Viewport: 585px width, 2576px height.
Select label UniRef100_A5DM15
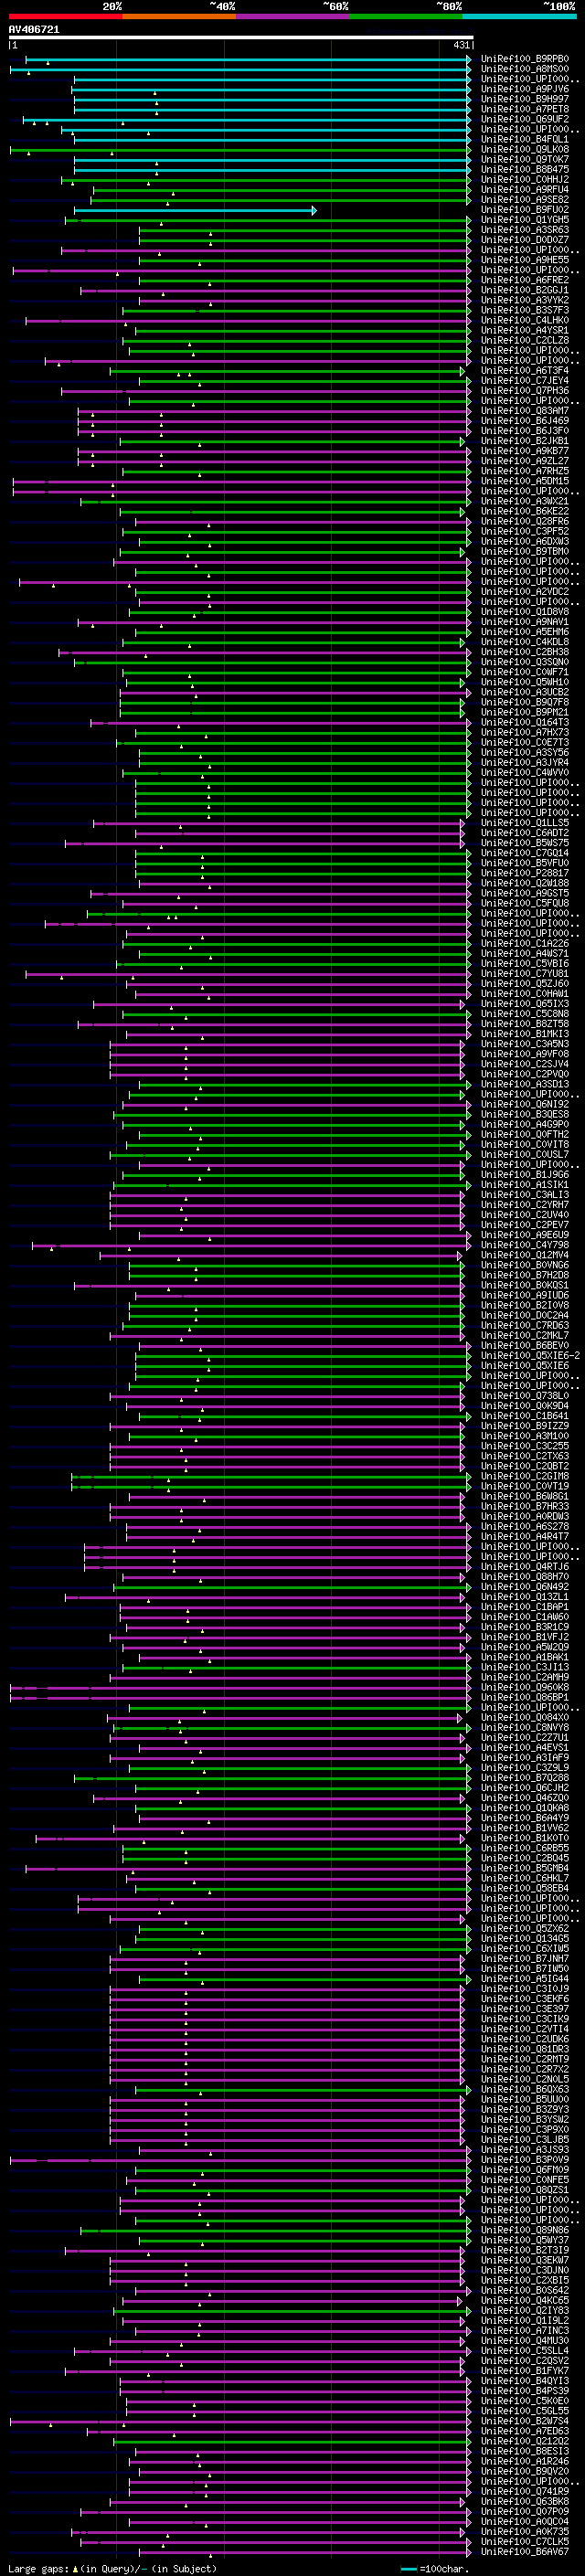(525, 481)
